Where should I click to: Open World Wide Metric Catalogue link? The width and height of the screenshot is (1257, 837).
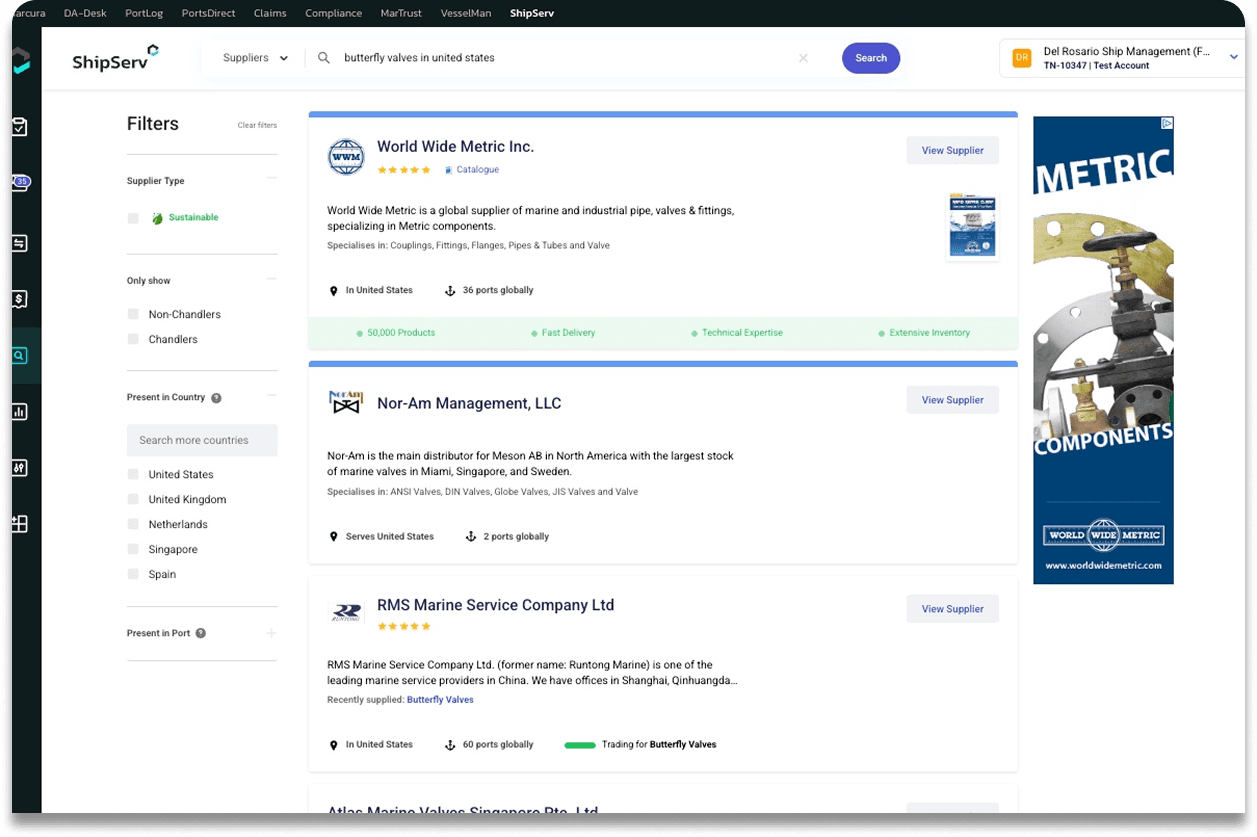[x=472, y=170]
